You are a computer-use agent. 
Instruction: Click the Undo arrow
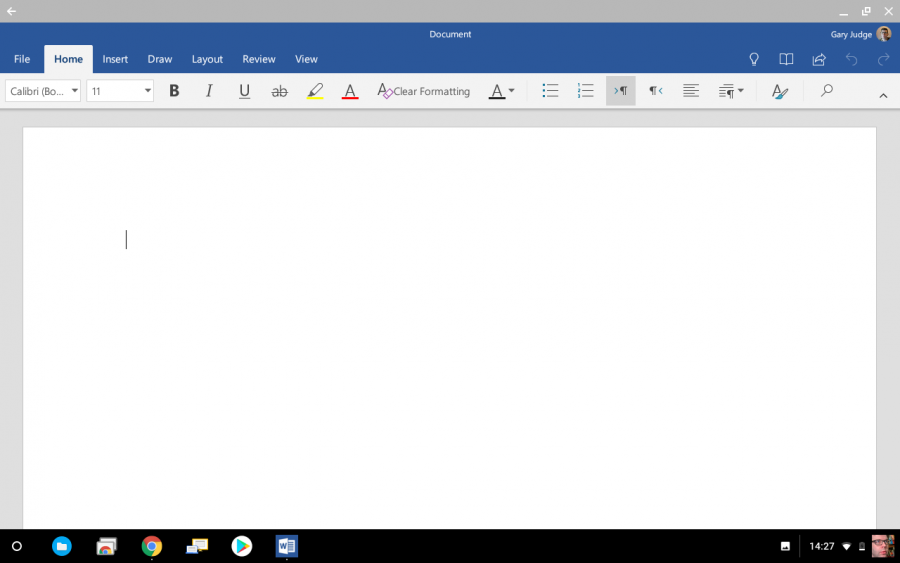pyautogui.click(x=851, y=59)
